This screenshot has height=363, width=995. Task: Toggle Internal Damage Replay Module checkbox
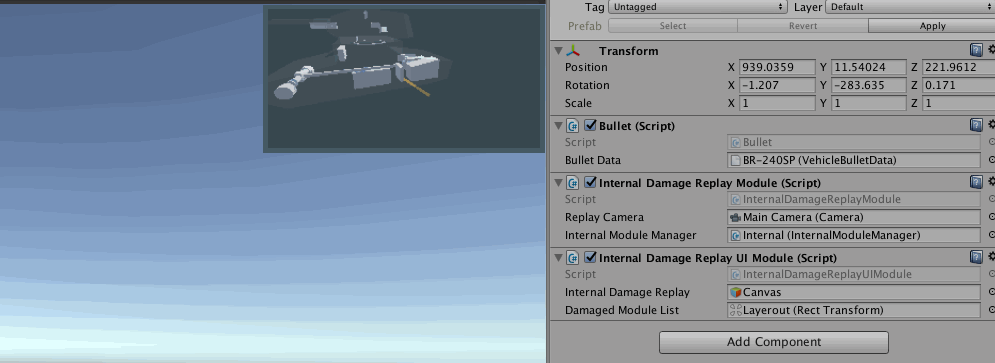590,183
